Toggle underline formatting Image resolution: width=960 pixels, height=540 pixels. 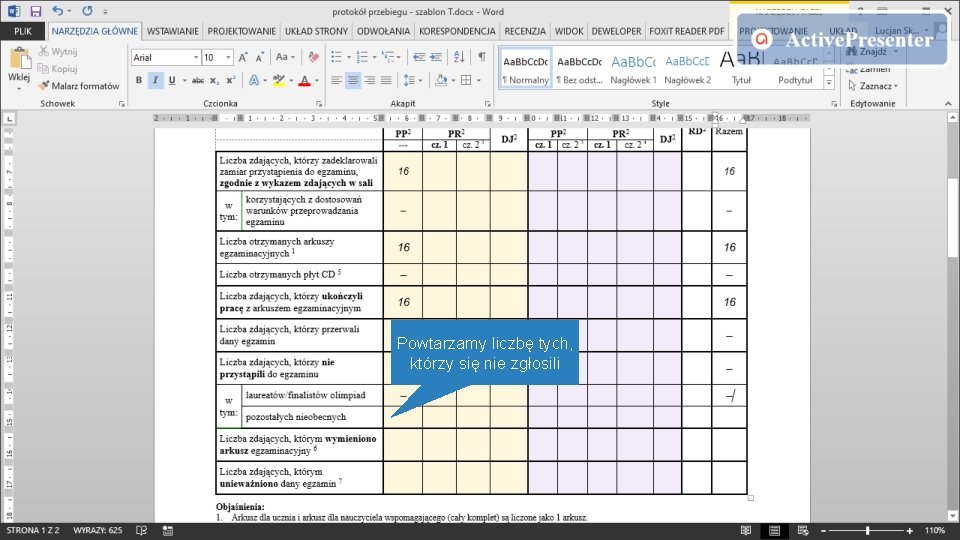click(171, 80)
